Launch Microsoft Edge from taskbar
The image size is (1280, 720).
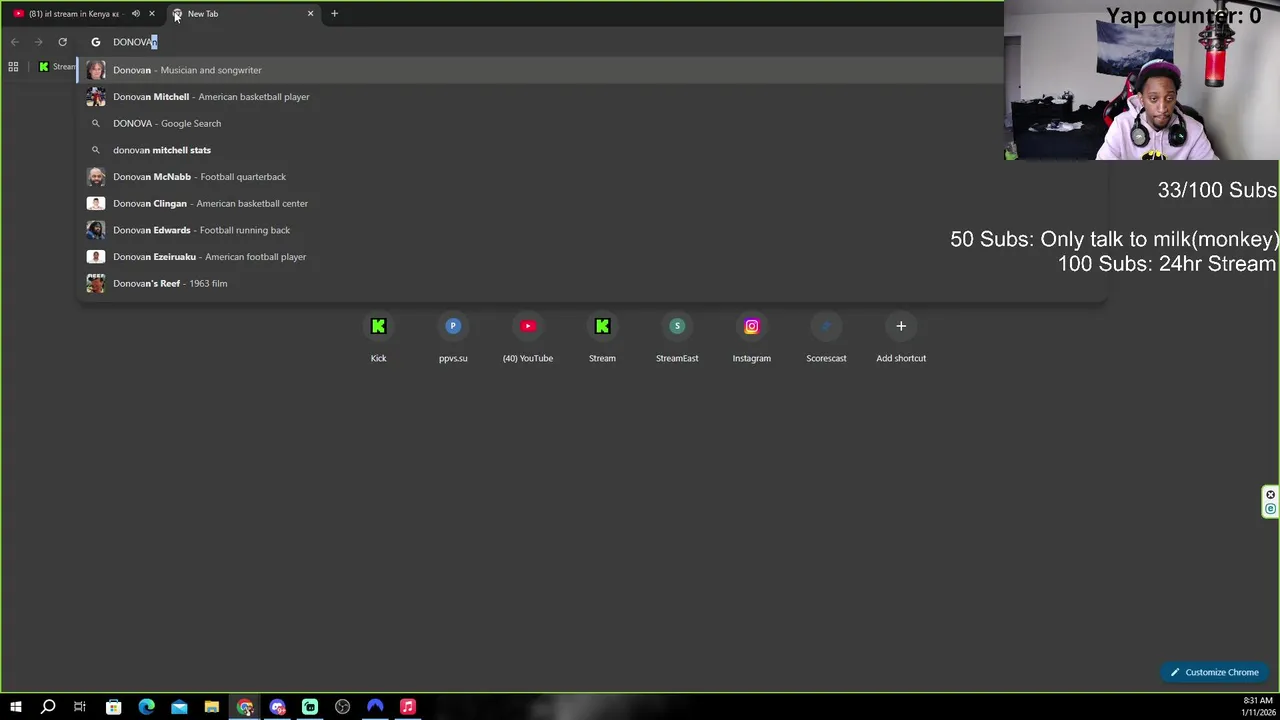pyautogui.click(x=146, y=707)
